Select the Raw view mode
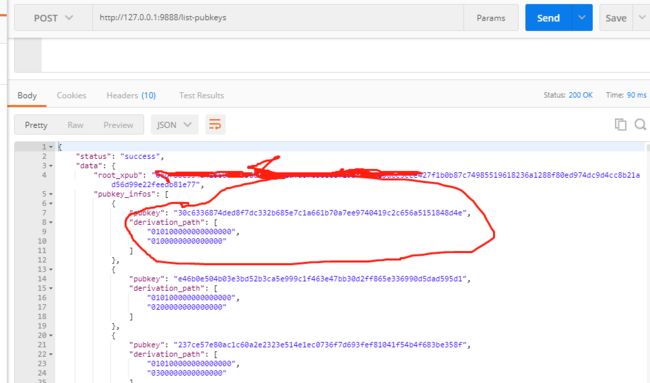The width and height of the screenshot is (650, 383). (75, 125)
